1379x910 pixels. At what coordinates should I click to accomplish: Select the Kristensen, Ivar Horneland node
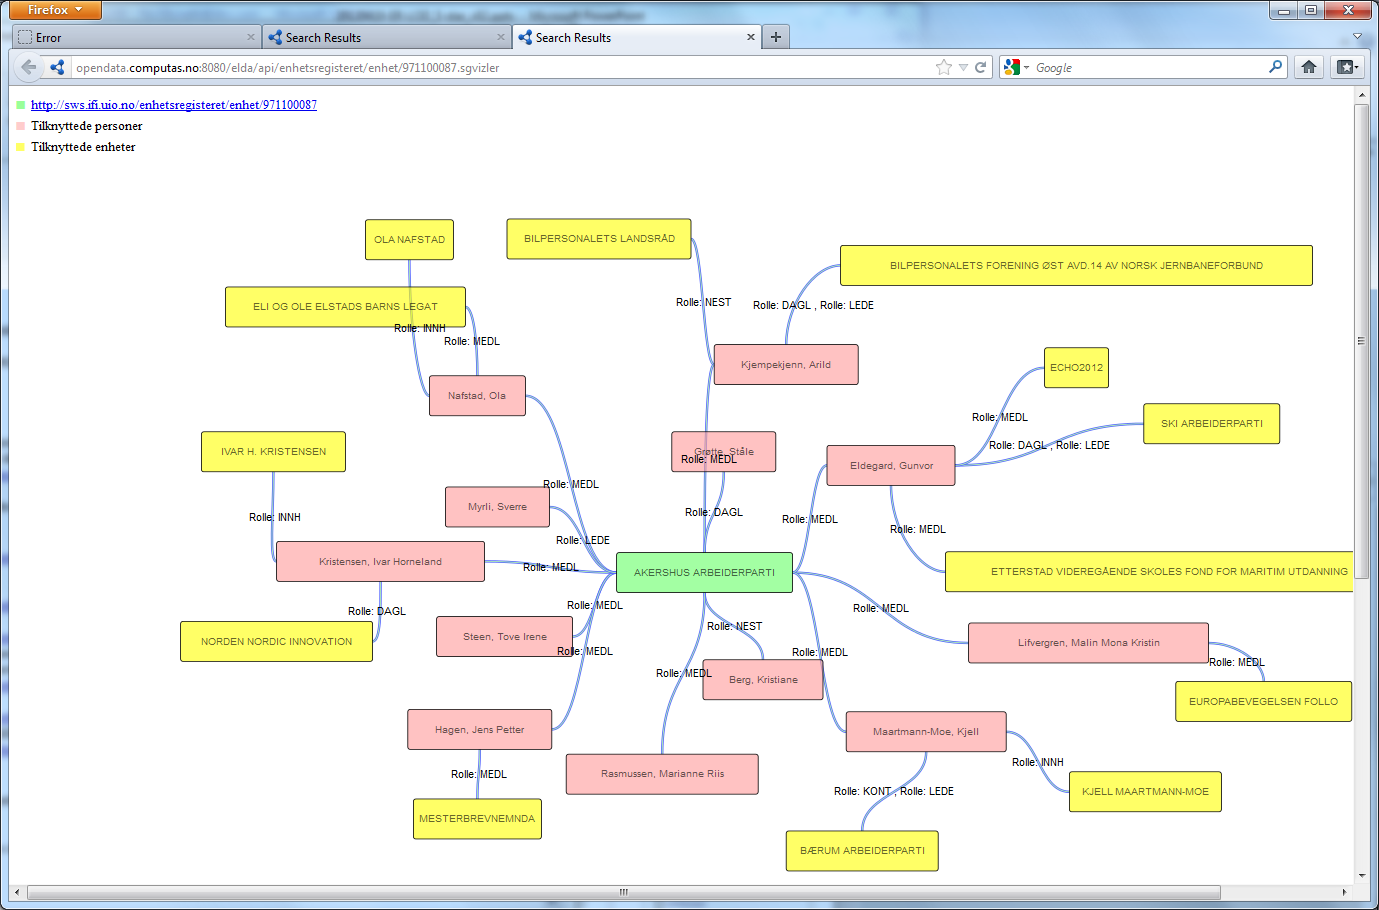click(380, 562)
